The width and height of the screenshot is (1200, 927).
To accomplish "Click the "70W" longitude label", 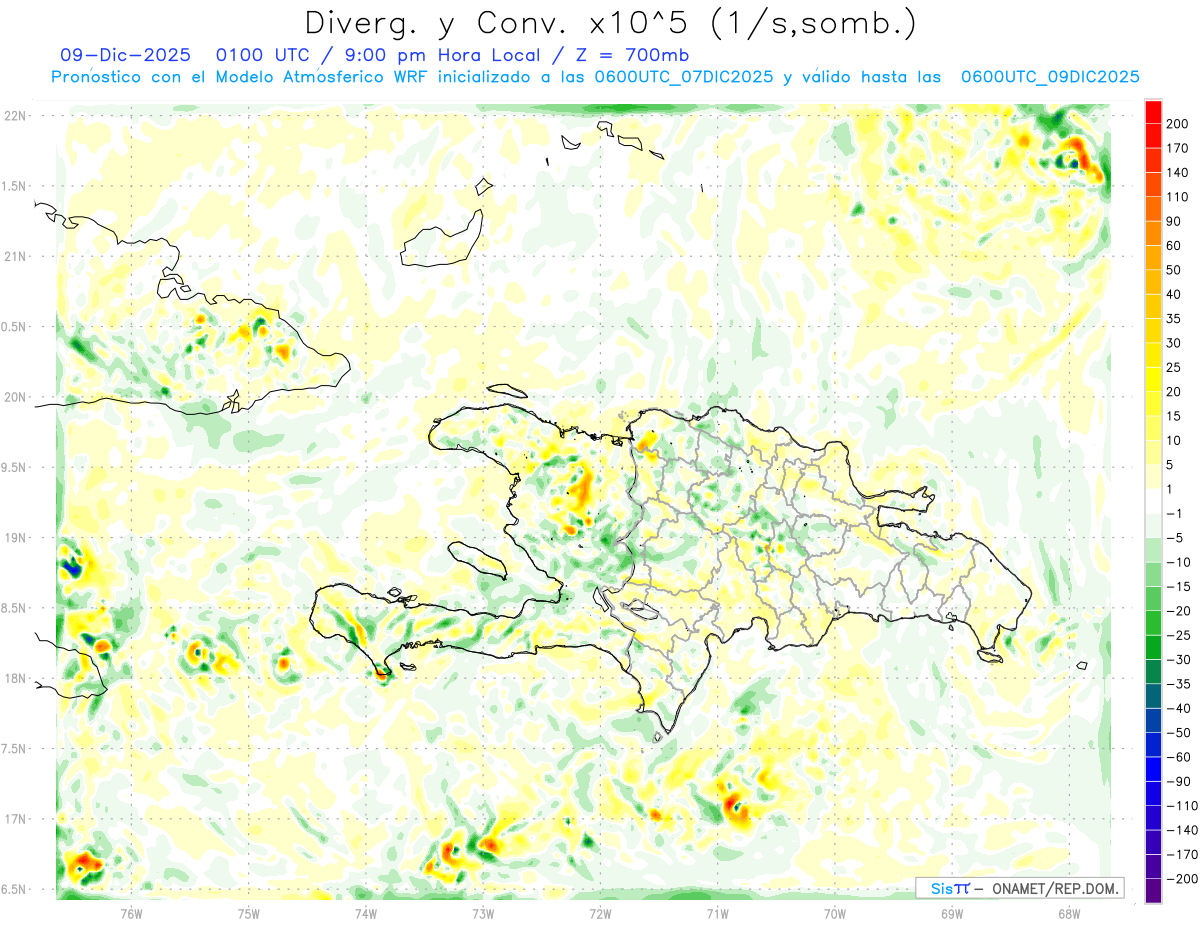I will [x=835, y=913].
